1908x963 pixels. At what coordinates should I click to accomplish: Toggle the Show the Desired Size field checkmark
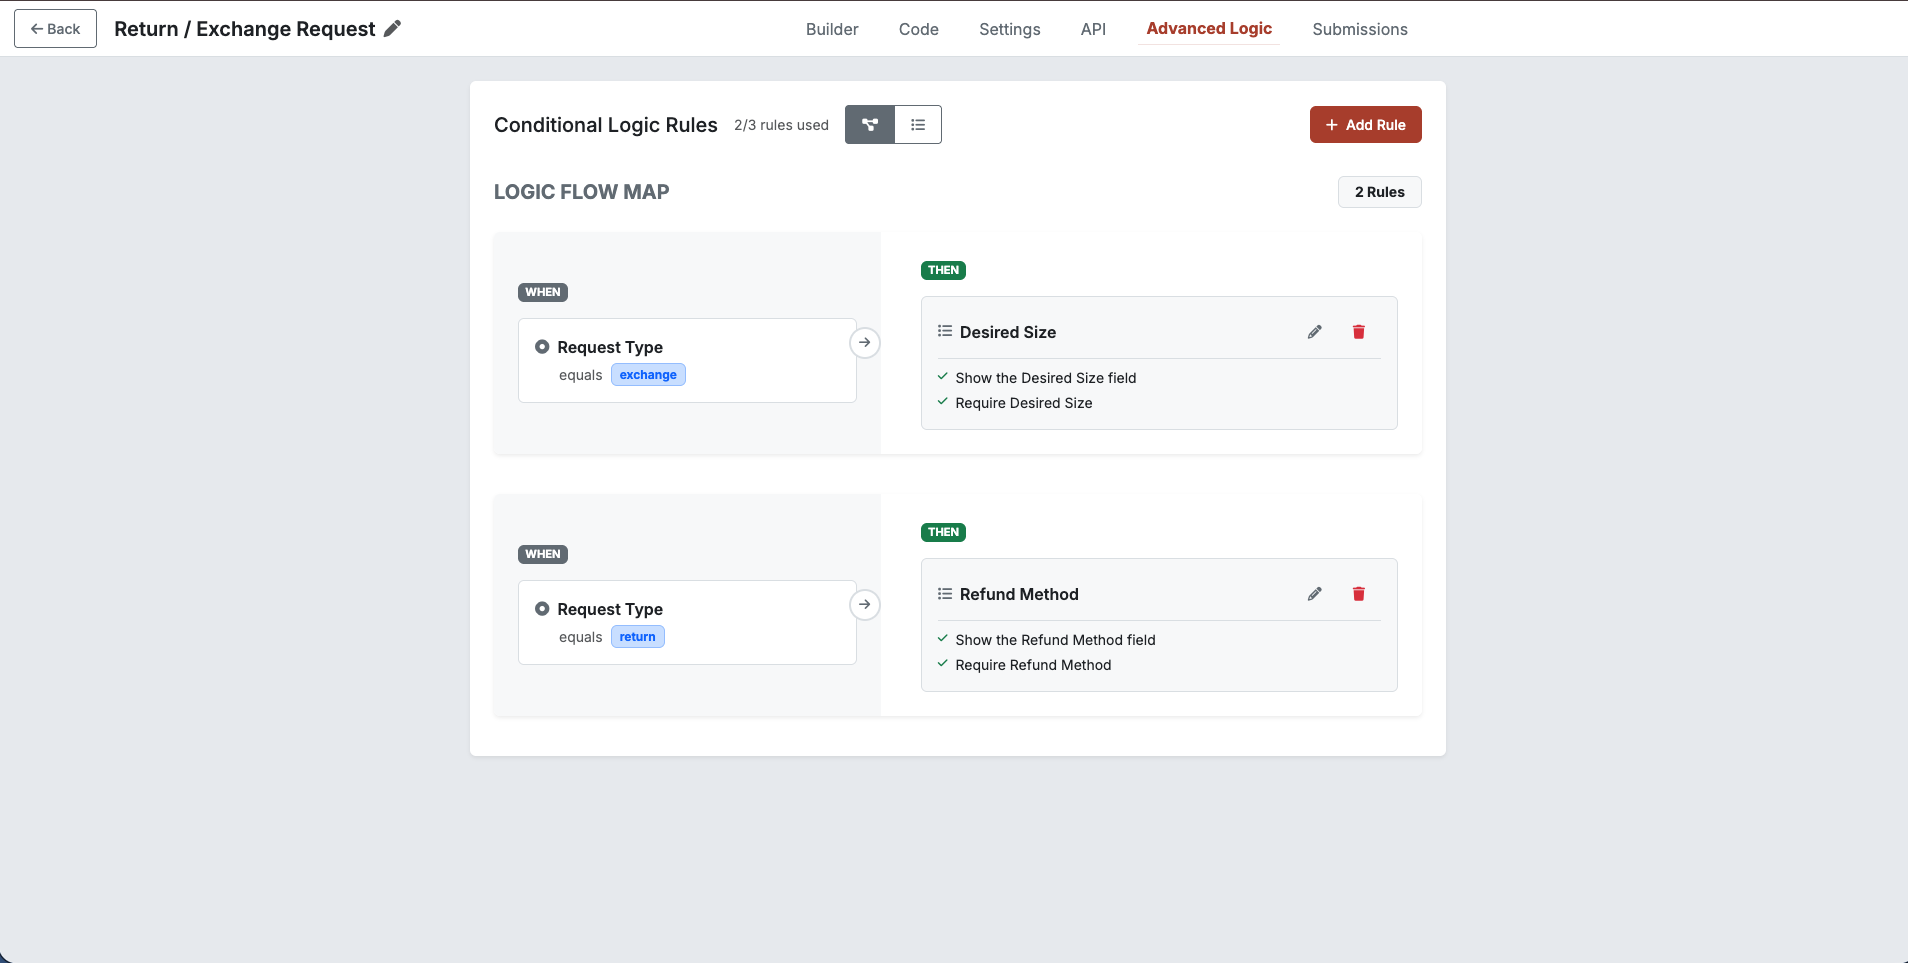coord(942,376)
